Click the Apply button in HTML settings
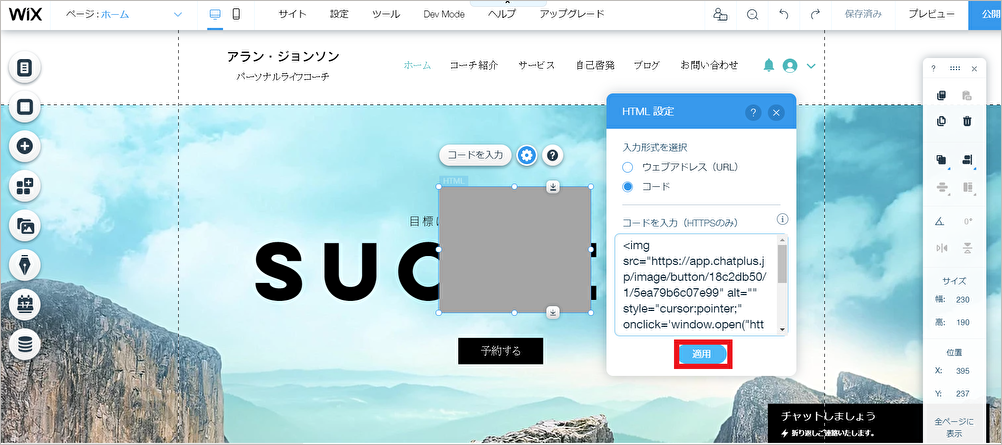The image size is (1002, 445). (x=702, y=354)
